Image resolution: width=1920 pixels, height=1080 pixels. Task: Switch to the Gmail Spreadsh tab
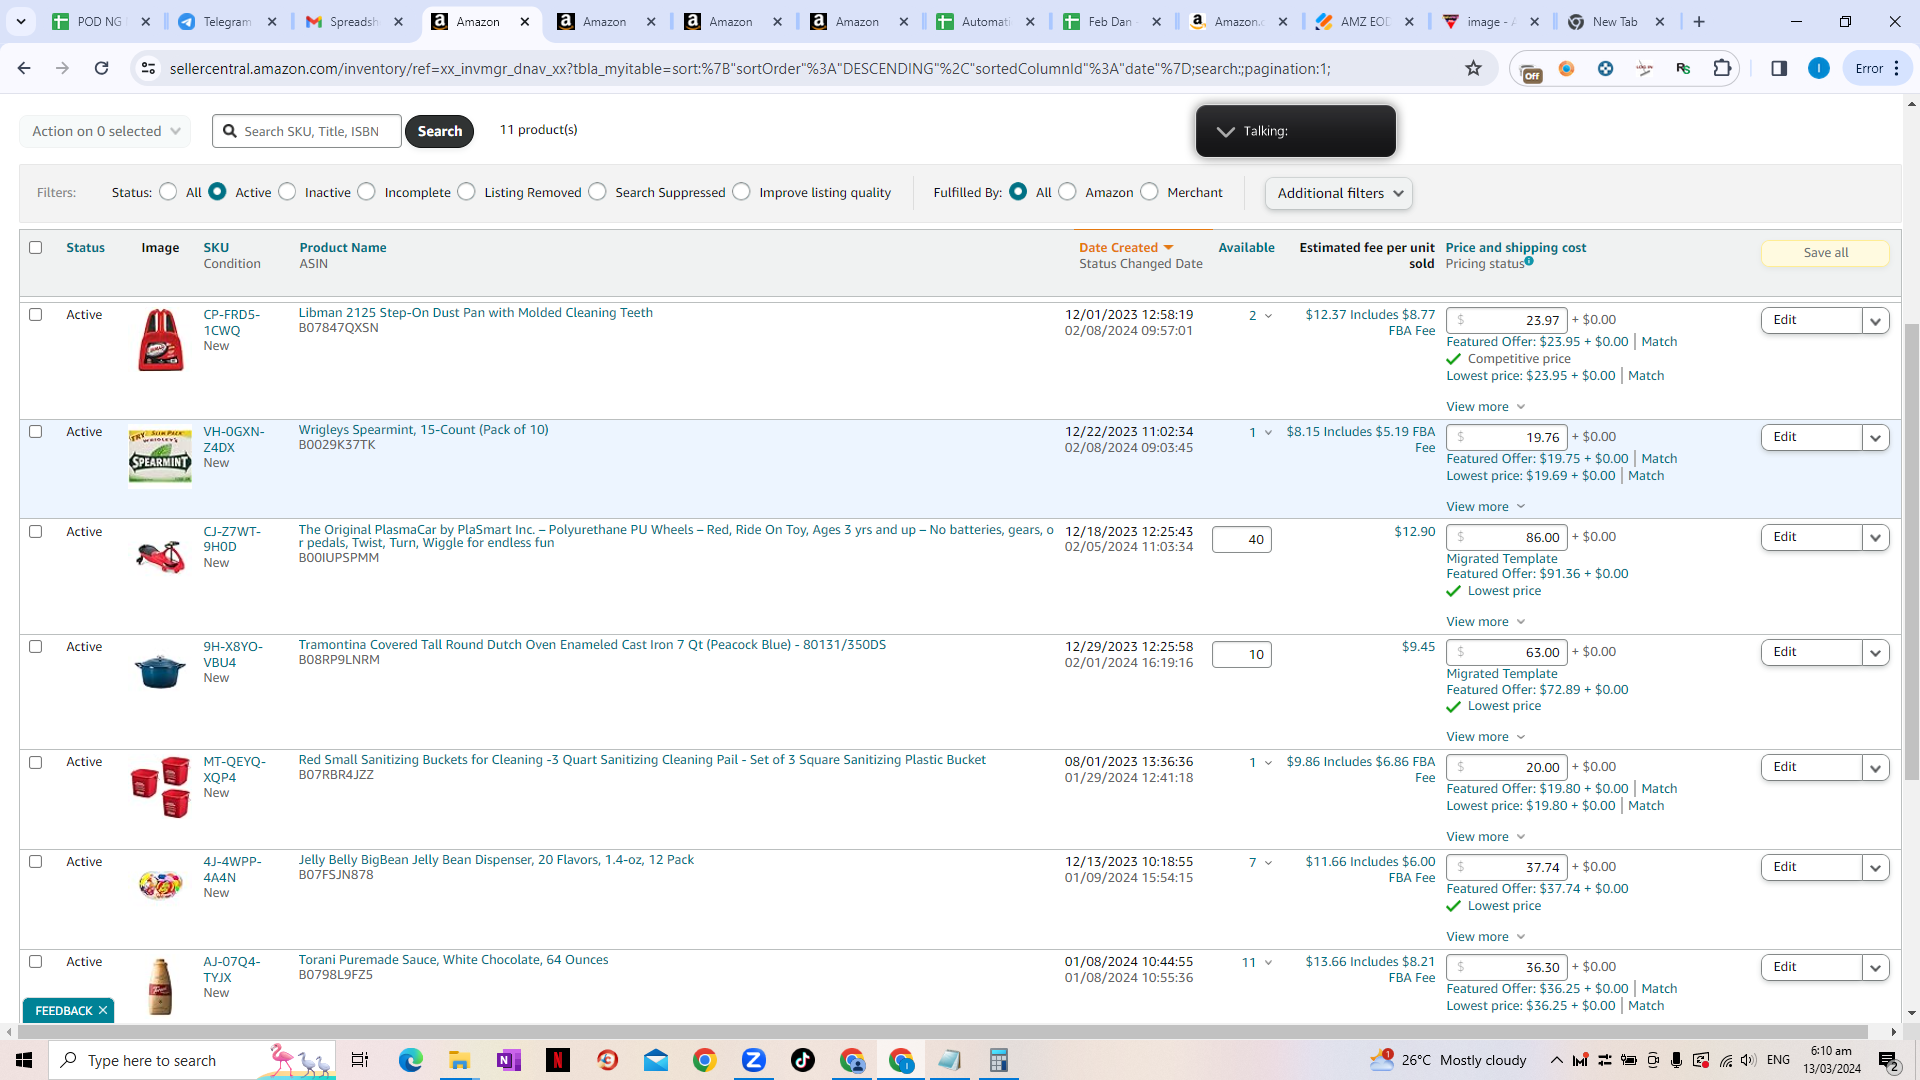pyautogui.click(x=353, y=21)
